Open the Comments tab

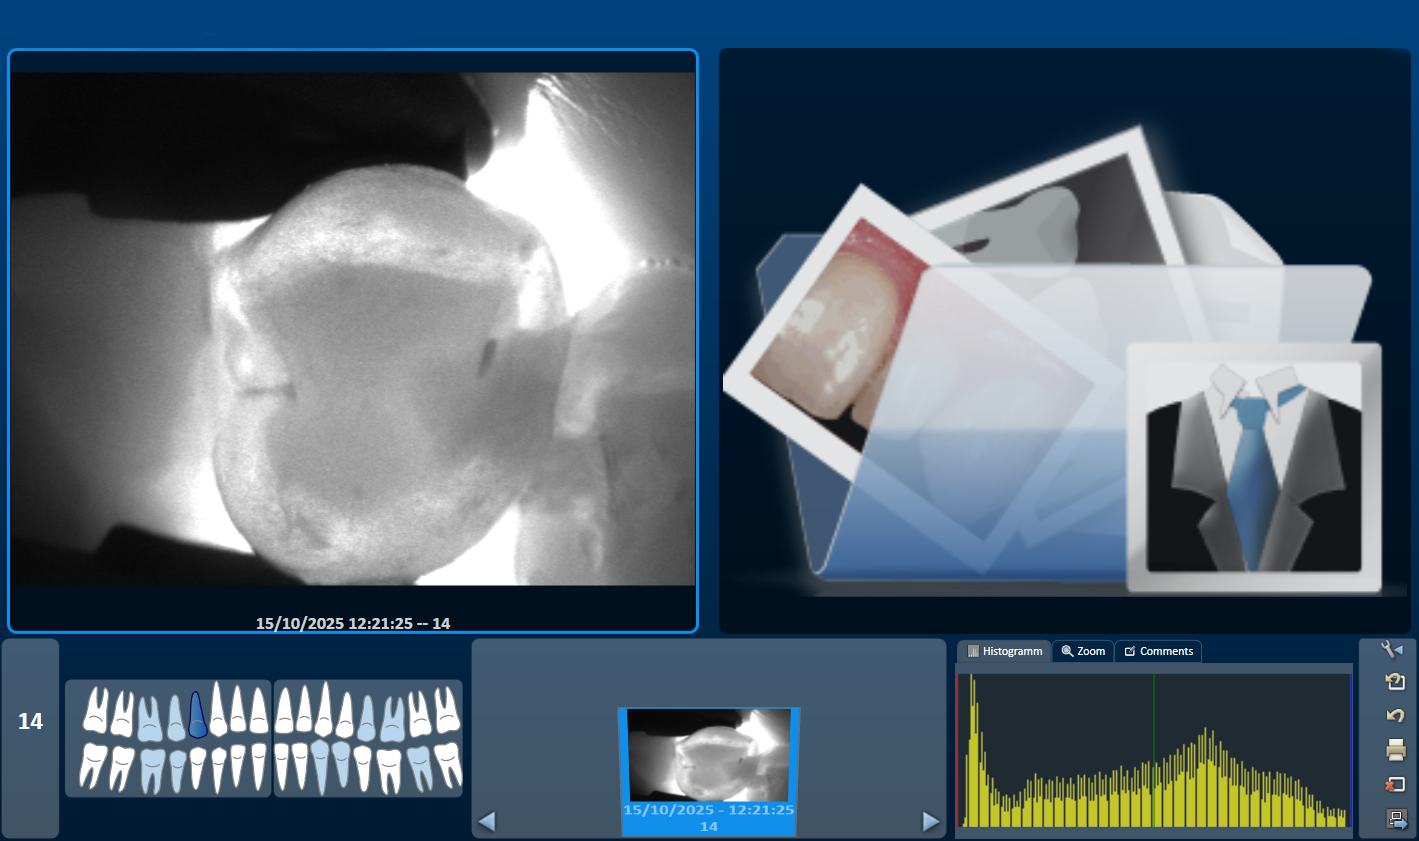pyautogui.click(x=1158, y=651)
